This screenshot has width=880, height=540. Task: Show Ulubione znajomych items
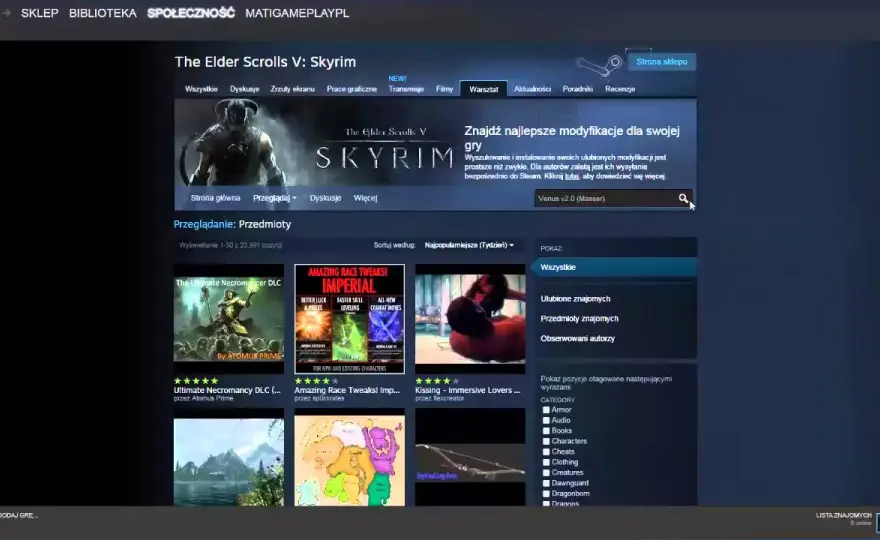click(x=575, y=299)
